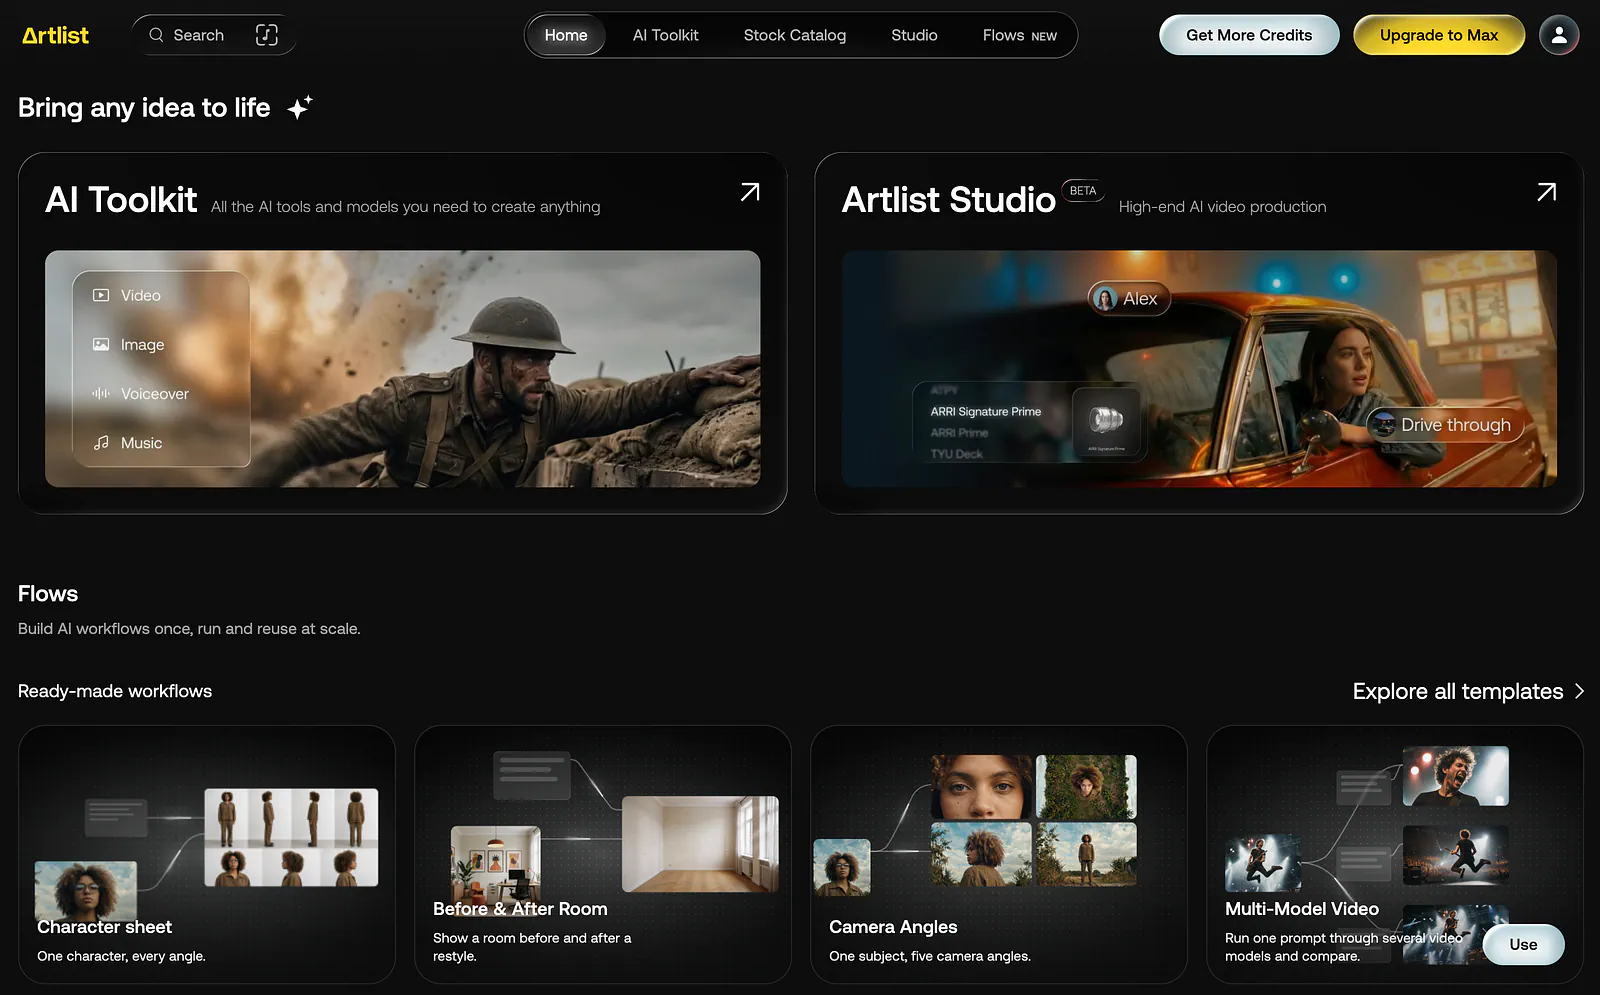This screenshot has width=1600, height=995.
Task: Open the Character sheet workflow card
Action: [x=207, y=855]
